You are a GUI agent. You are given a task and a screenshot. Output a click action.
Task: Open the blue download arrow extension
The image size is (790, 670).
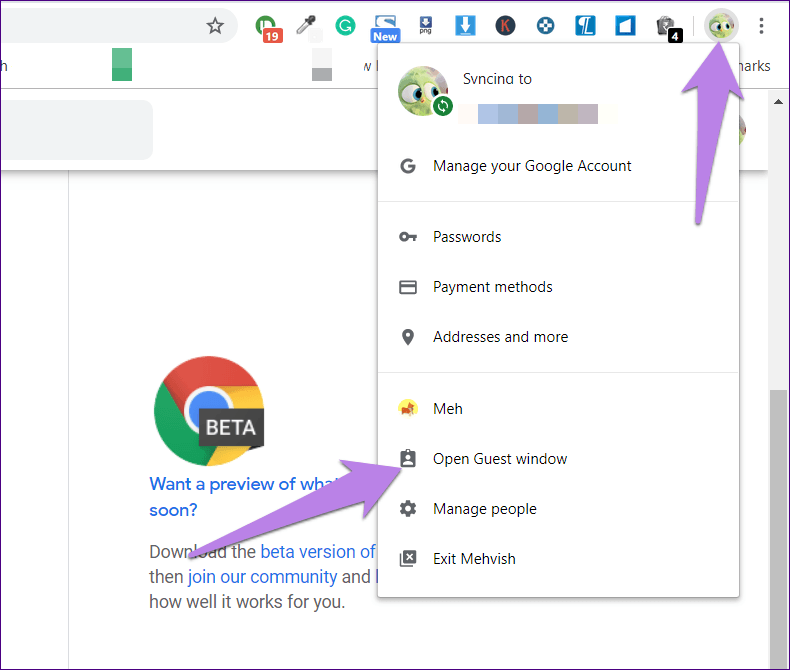pos(465,26)
